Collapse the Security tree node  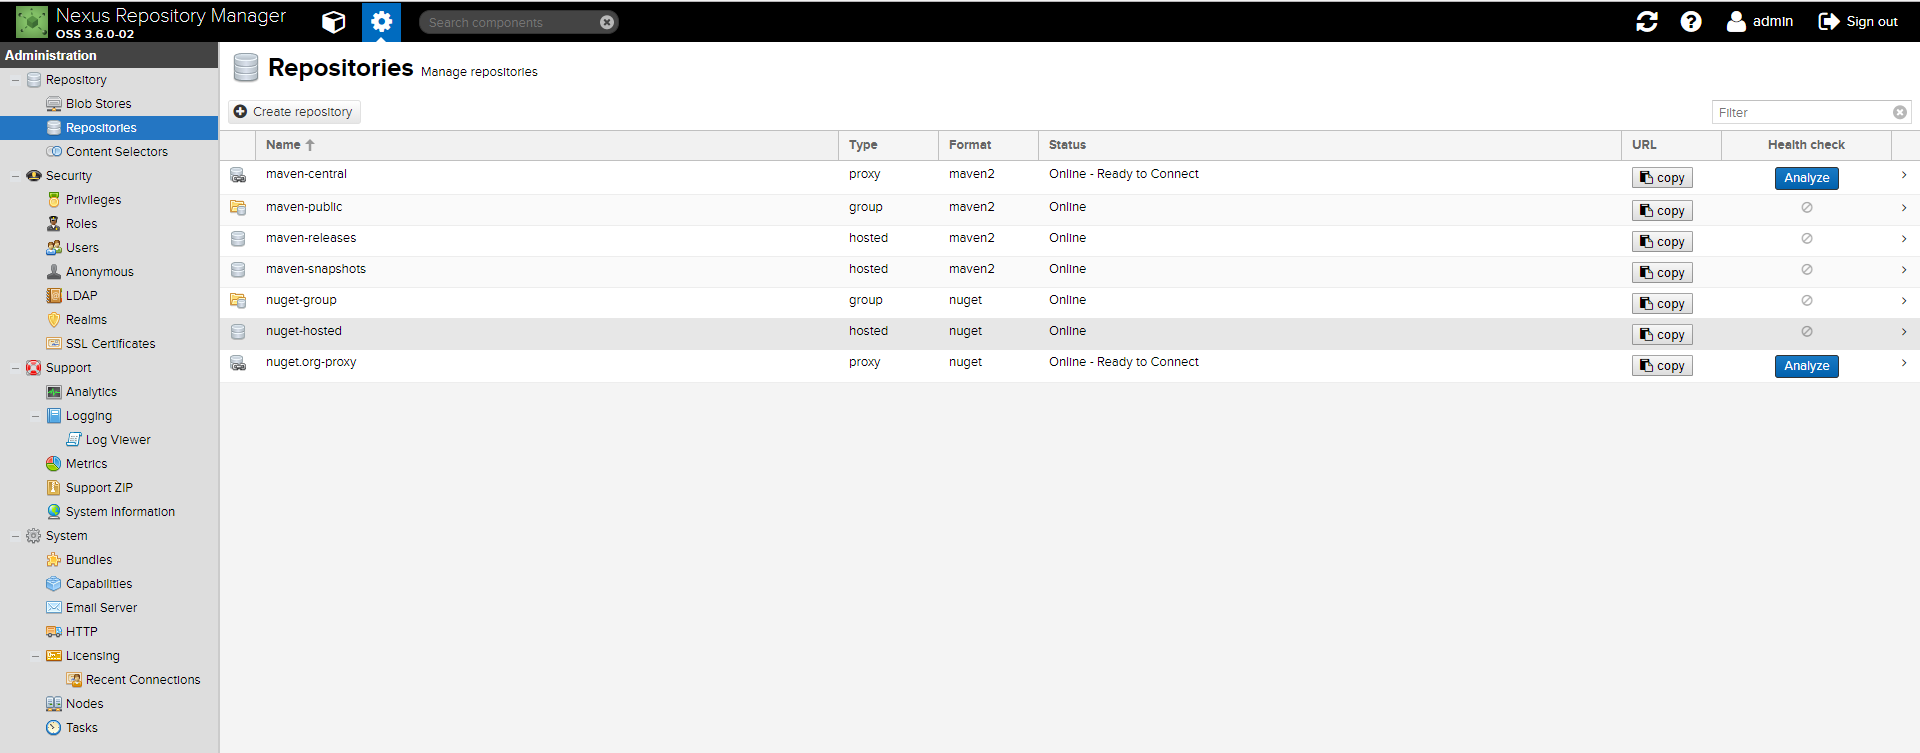coord(15,176)
